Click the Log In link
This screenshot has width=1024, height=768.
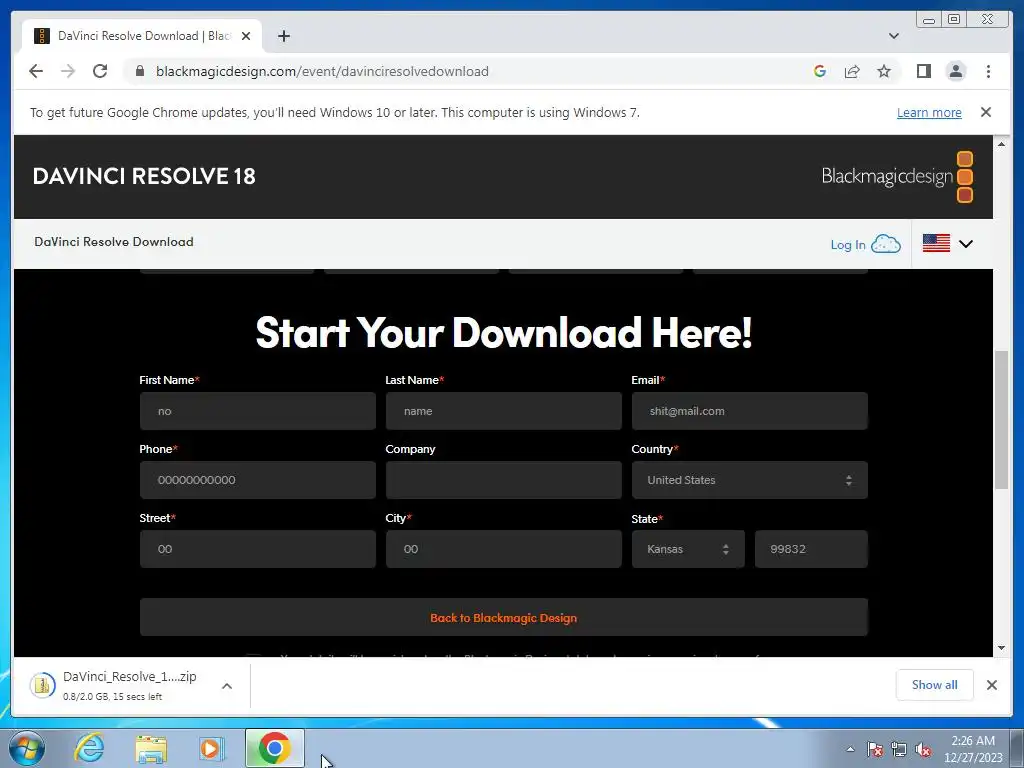(848, 244)
